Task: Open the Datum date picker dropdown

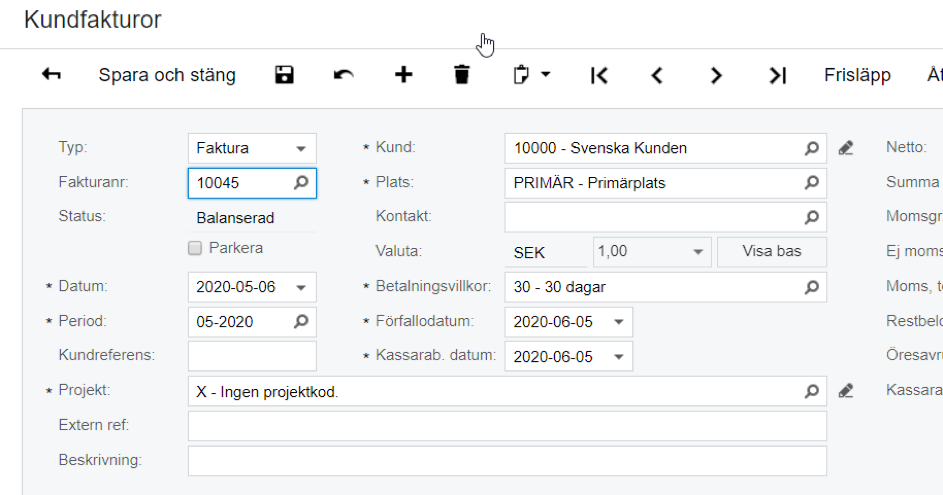Action: pyautogui.click(x=301, y=287)
